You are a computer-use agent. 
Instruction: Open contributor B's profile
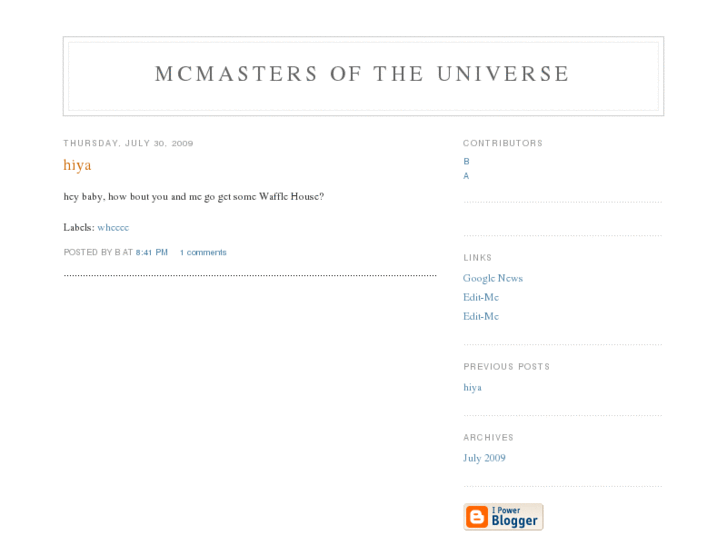(466, 161)
